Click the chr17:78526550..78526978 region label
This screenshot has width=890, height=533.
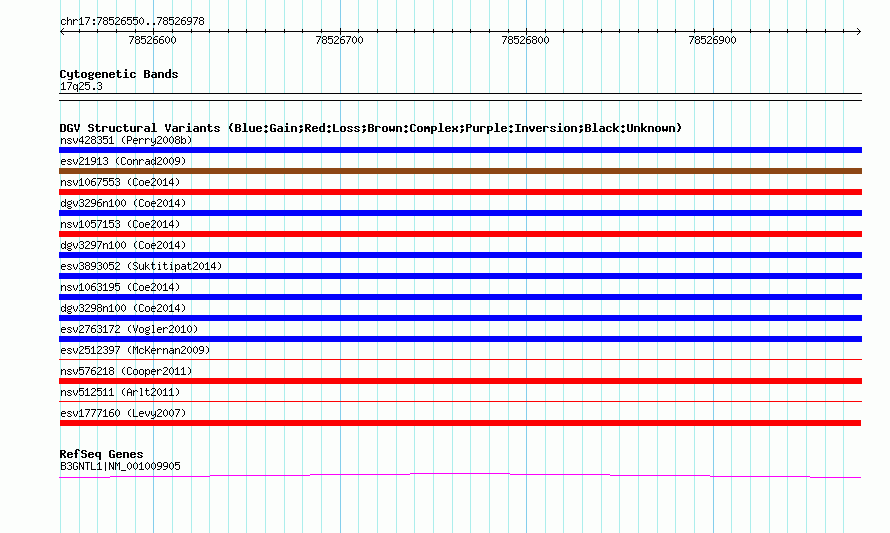click(x=132, y=21)
